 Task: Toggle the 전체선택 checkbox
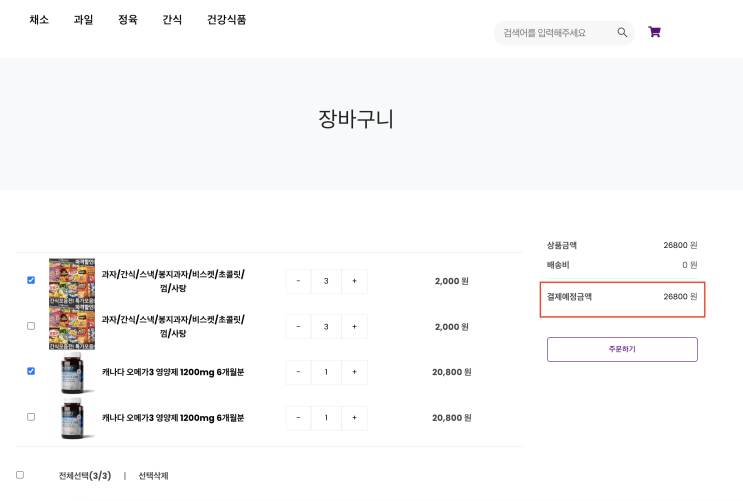[20, 475]
